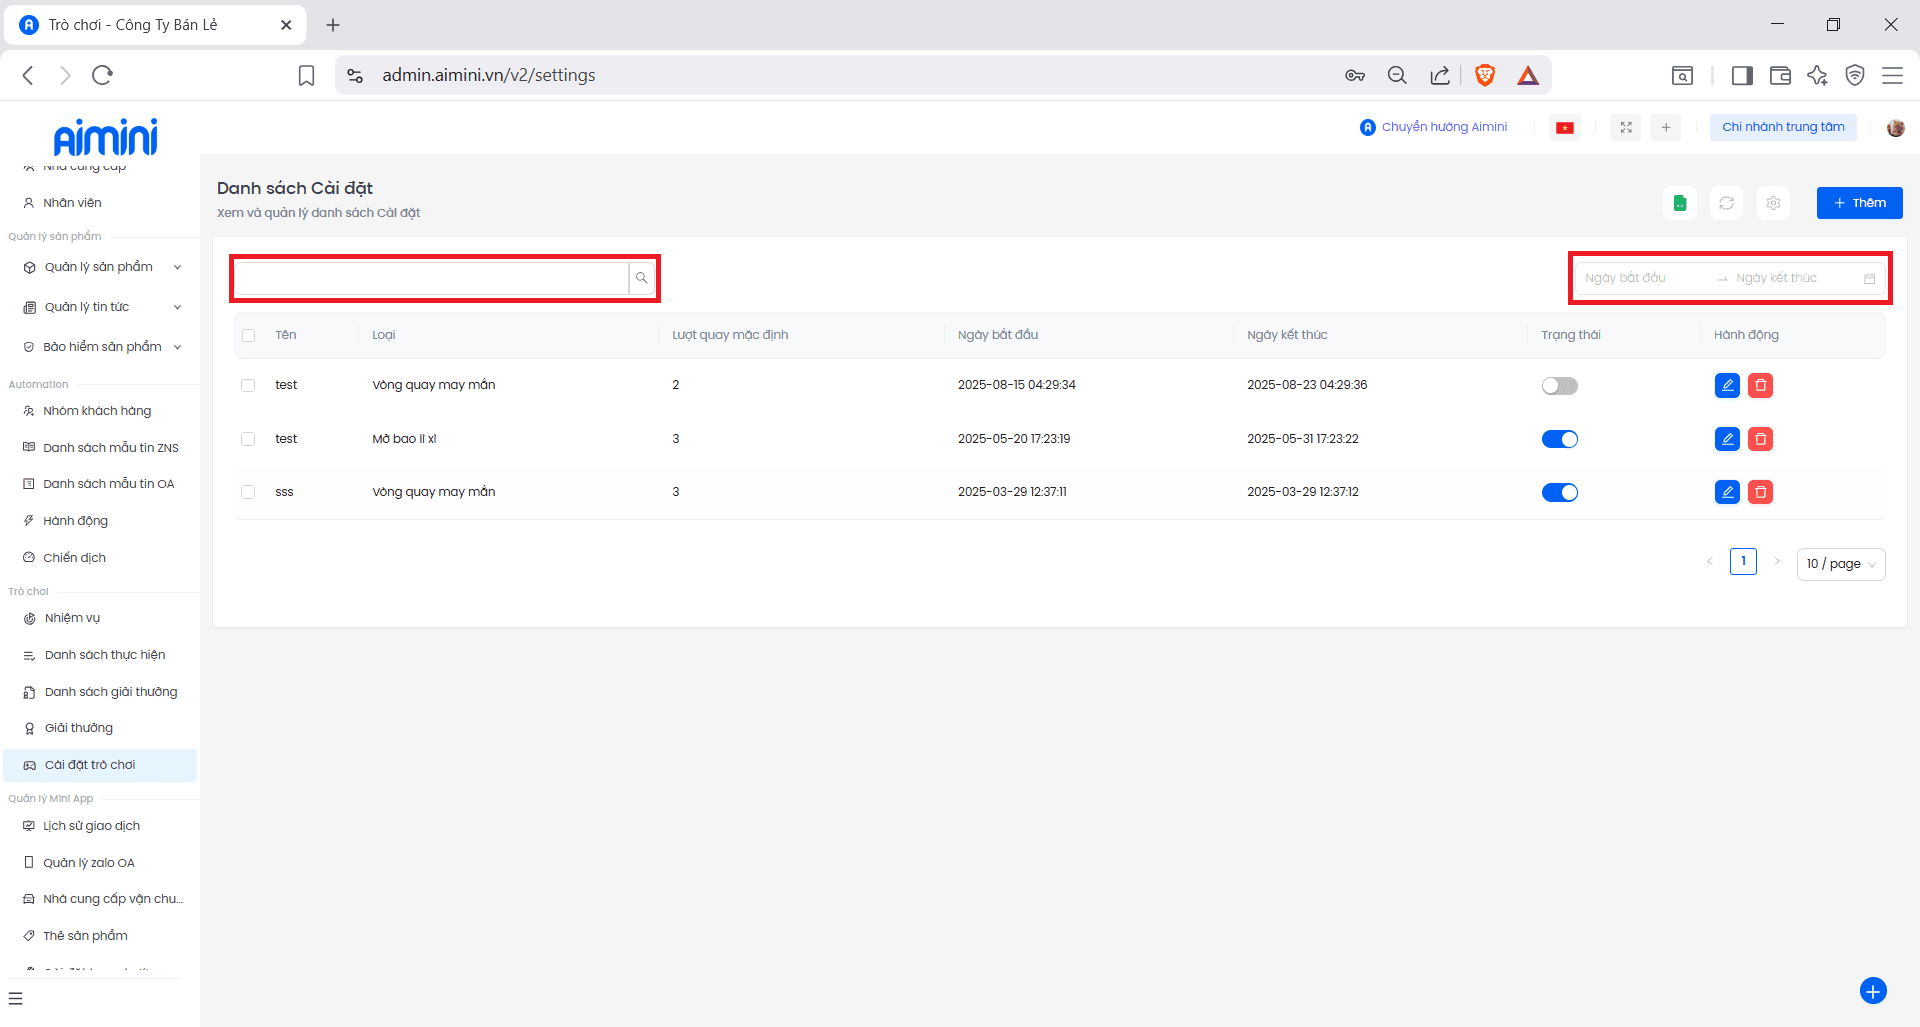
Task: Go to 'Chiến dịch' sidebar item
Action: 75,558
